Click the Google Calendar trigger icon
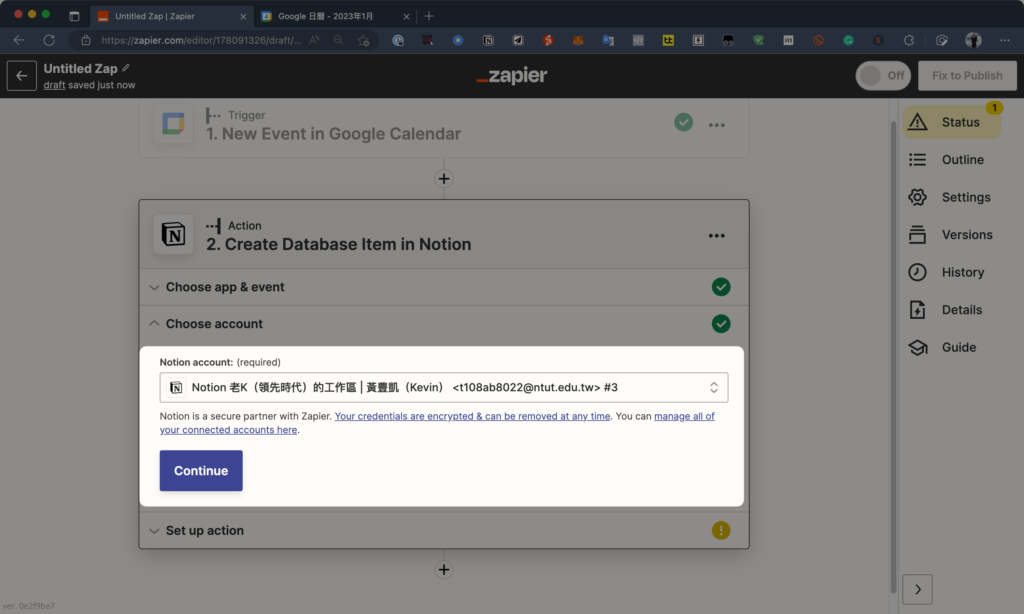This screenshot has width=1024, height=614. click(174, 123)
